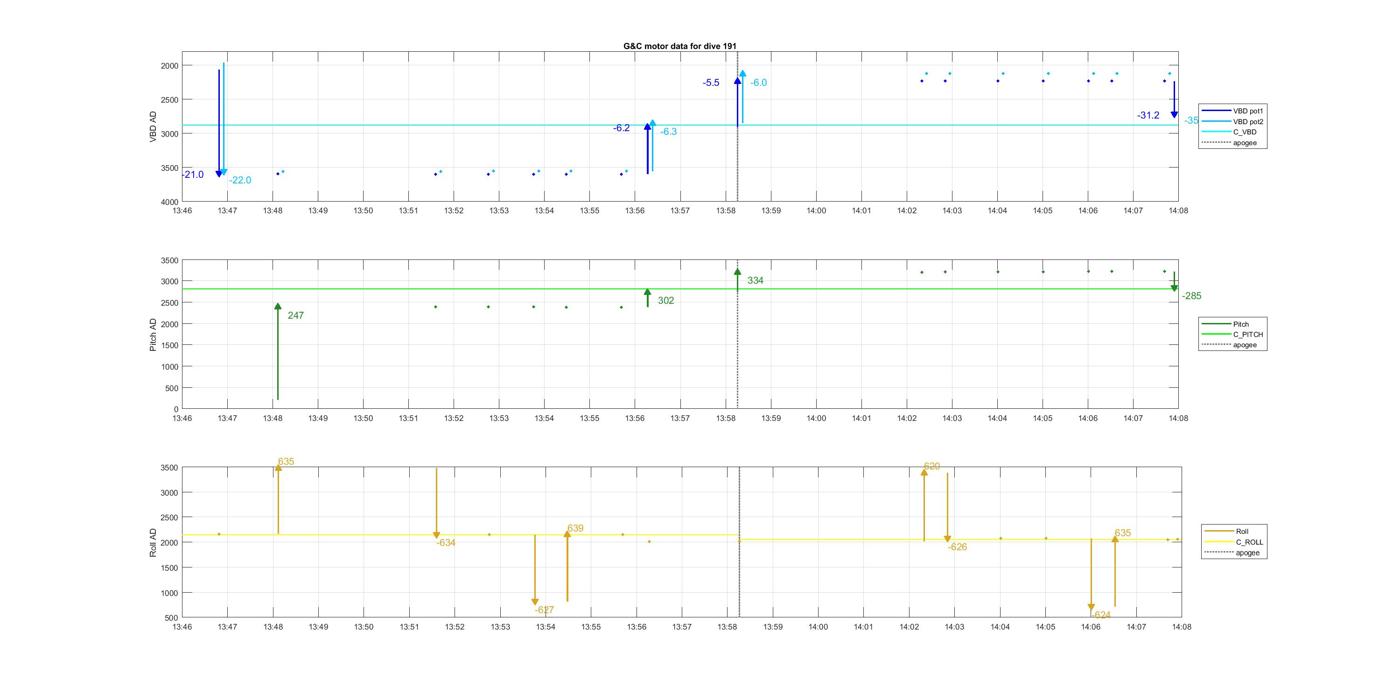The image size is (1400, 693).
Task: Click the '-6.2' VBD data label
Action: pyautogui.click(x=622, y=128)
